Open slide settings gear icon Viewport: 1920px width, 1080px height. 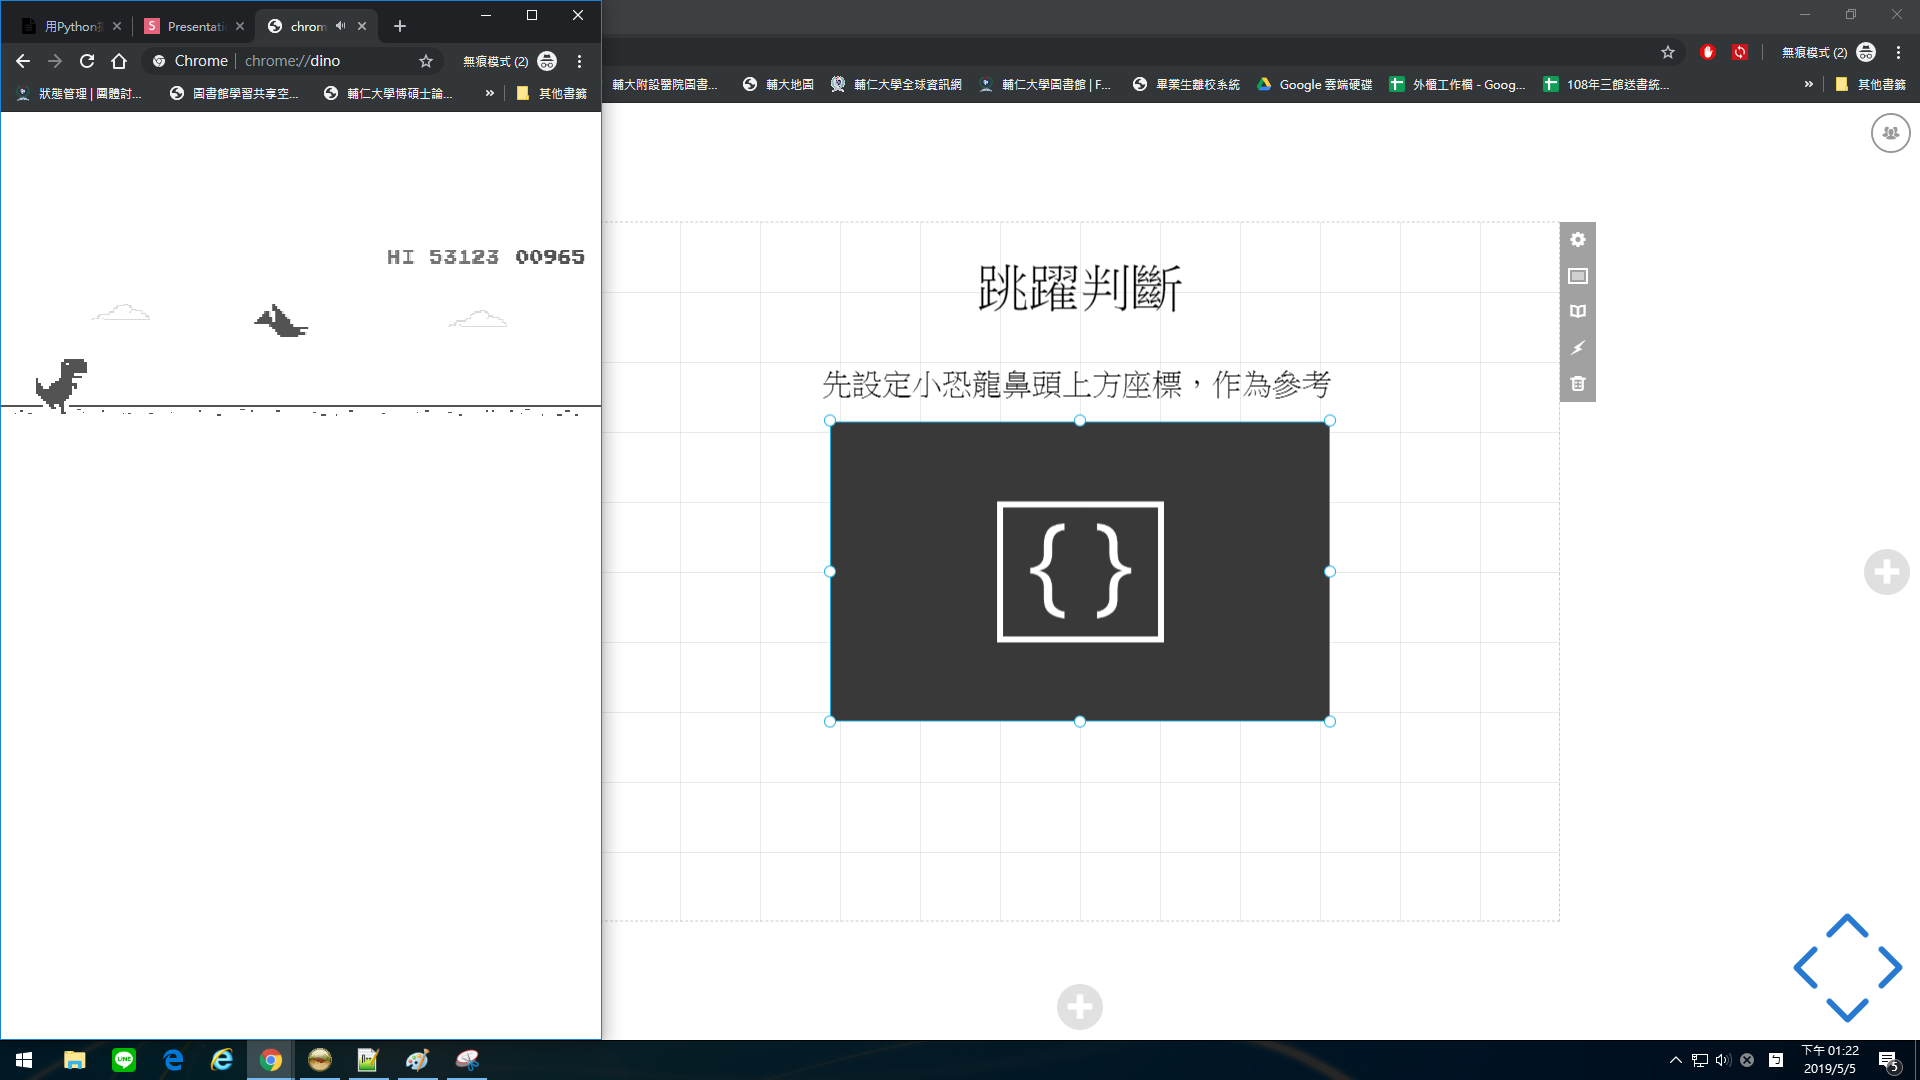[x=1577, y=240]
